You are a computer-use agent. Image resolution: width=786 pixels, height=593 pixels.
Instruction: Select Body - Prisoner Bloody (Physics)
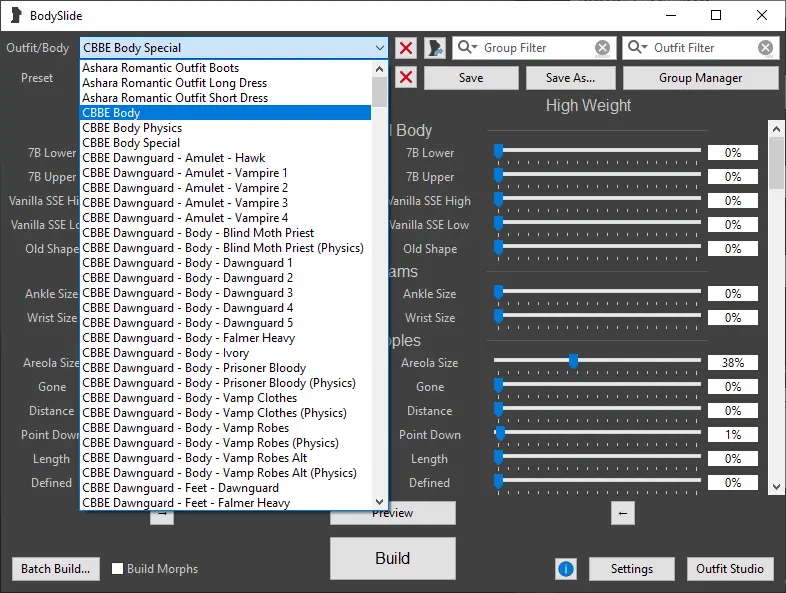point(226,383)
